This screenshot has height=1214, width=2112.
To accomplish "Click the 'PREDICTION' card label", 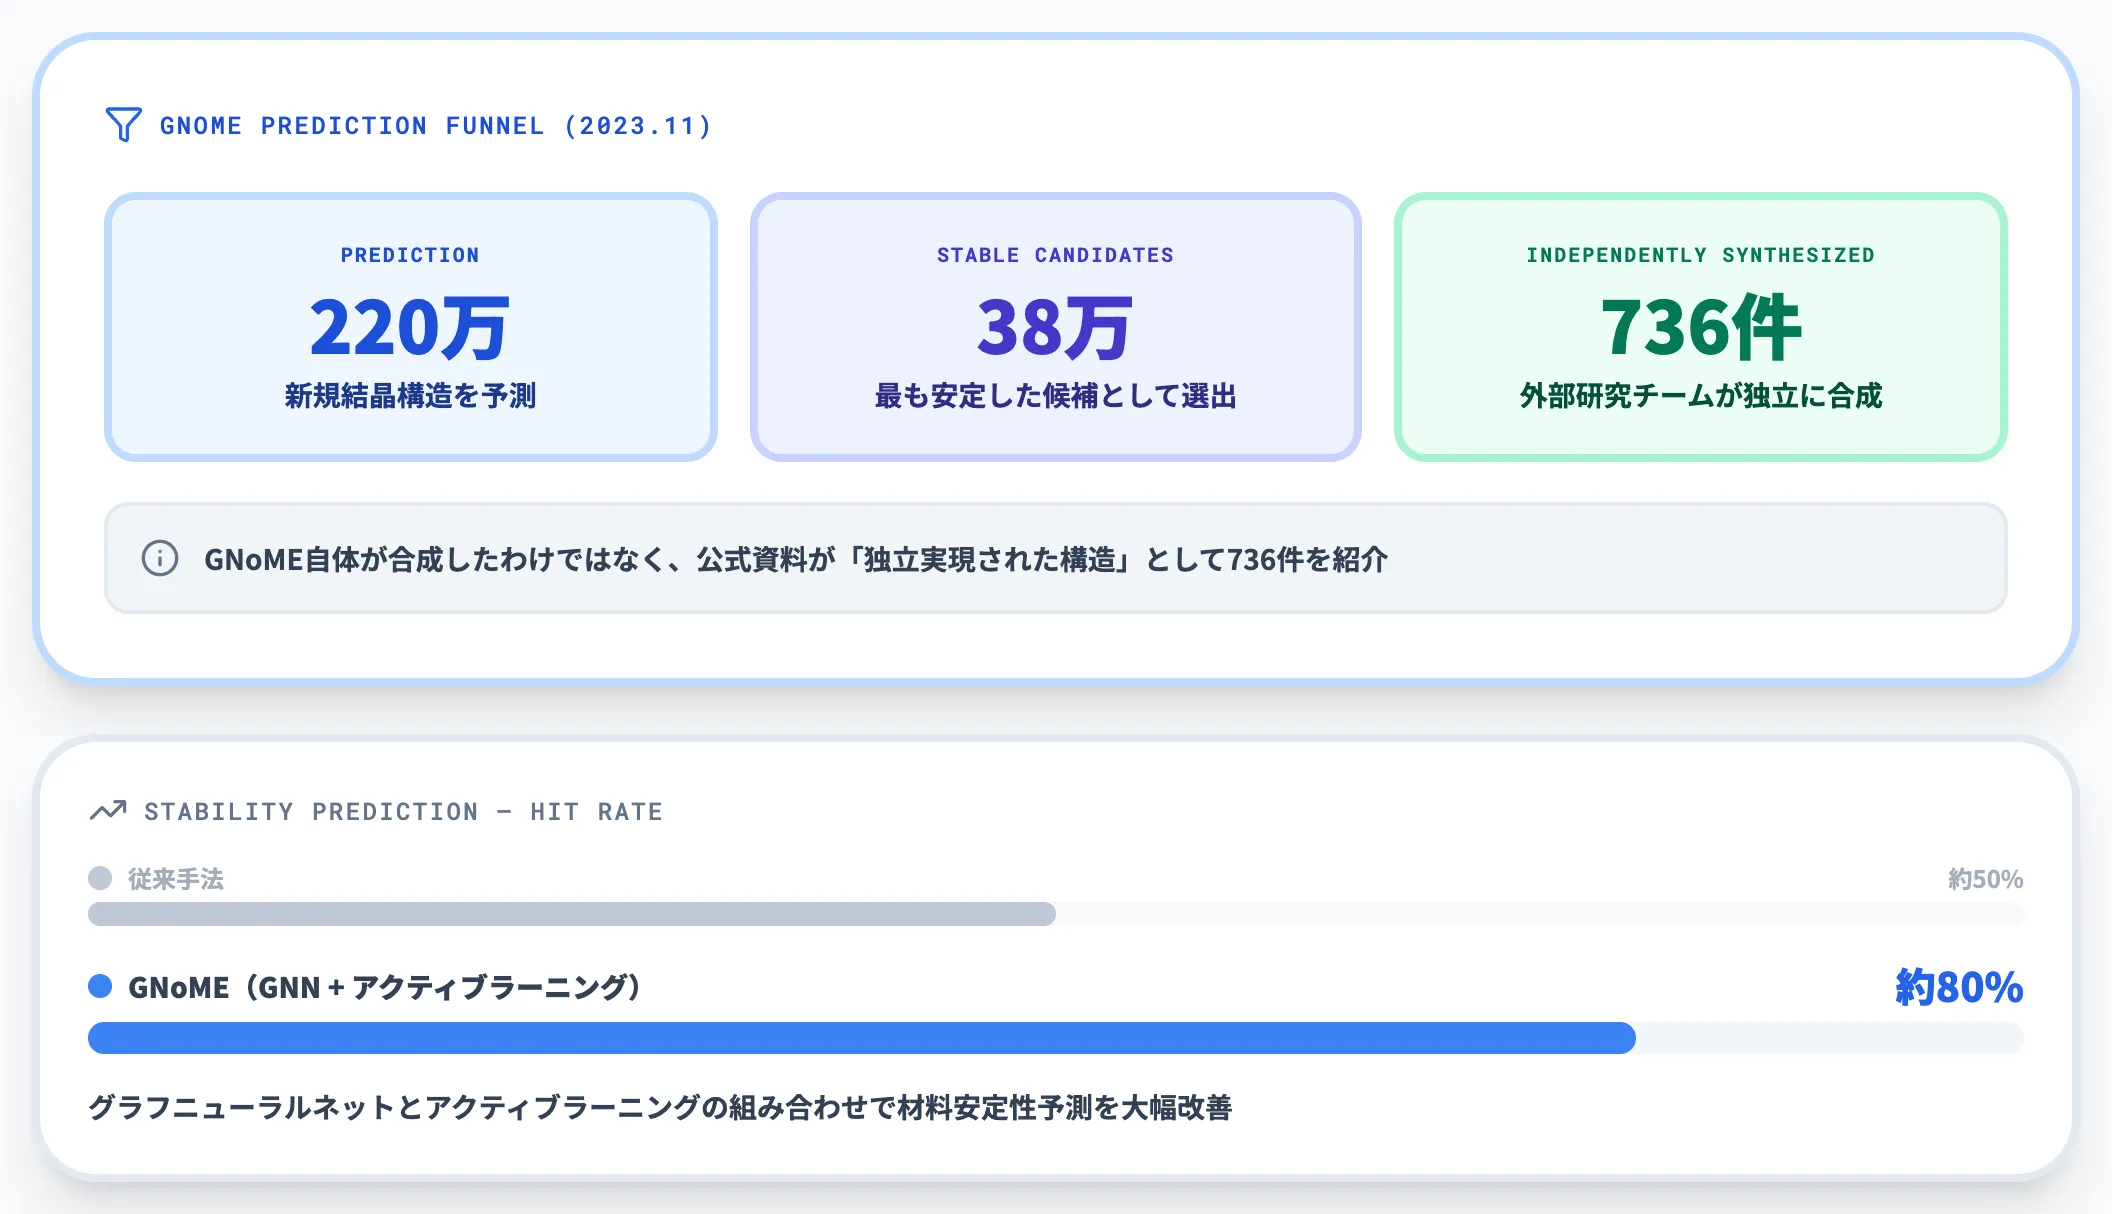I will click(x=411, y=255).
